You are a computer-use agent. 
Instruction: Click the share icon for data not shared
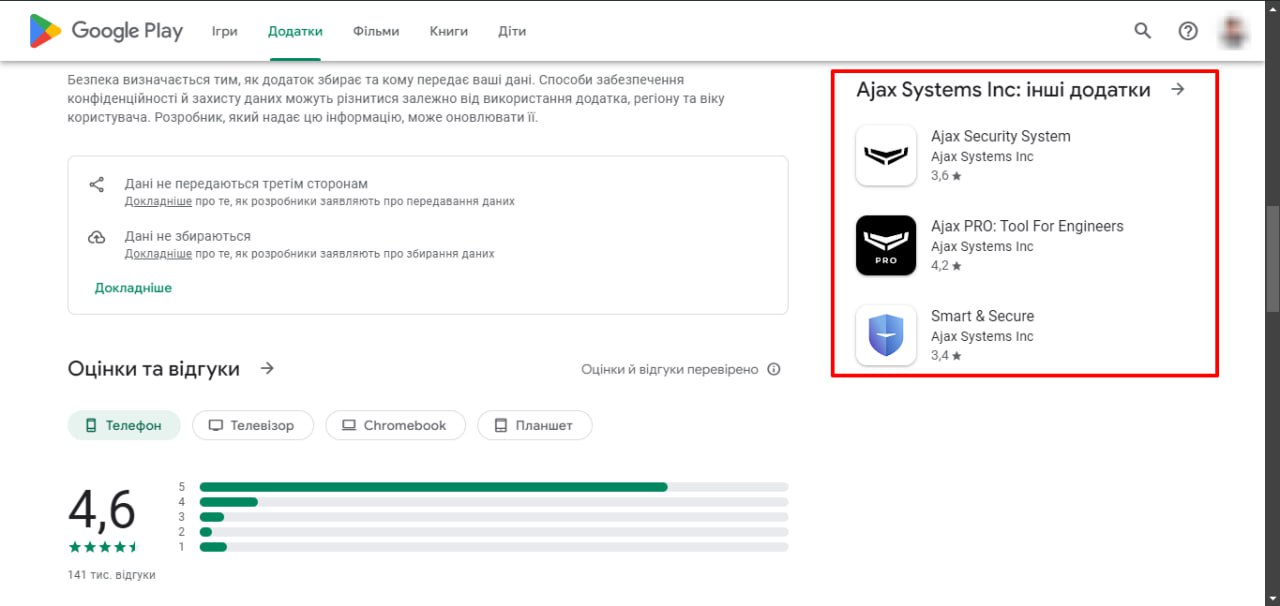[x=97, y=184]
